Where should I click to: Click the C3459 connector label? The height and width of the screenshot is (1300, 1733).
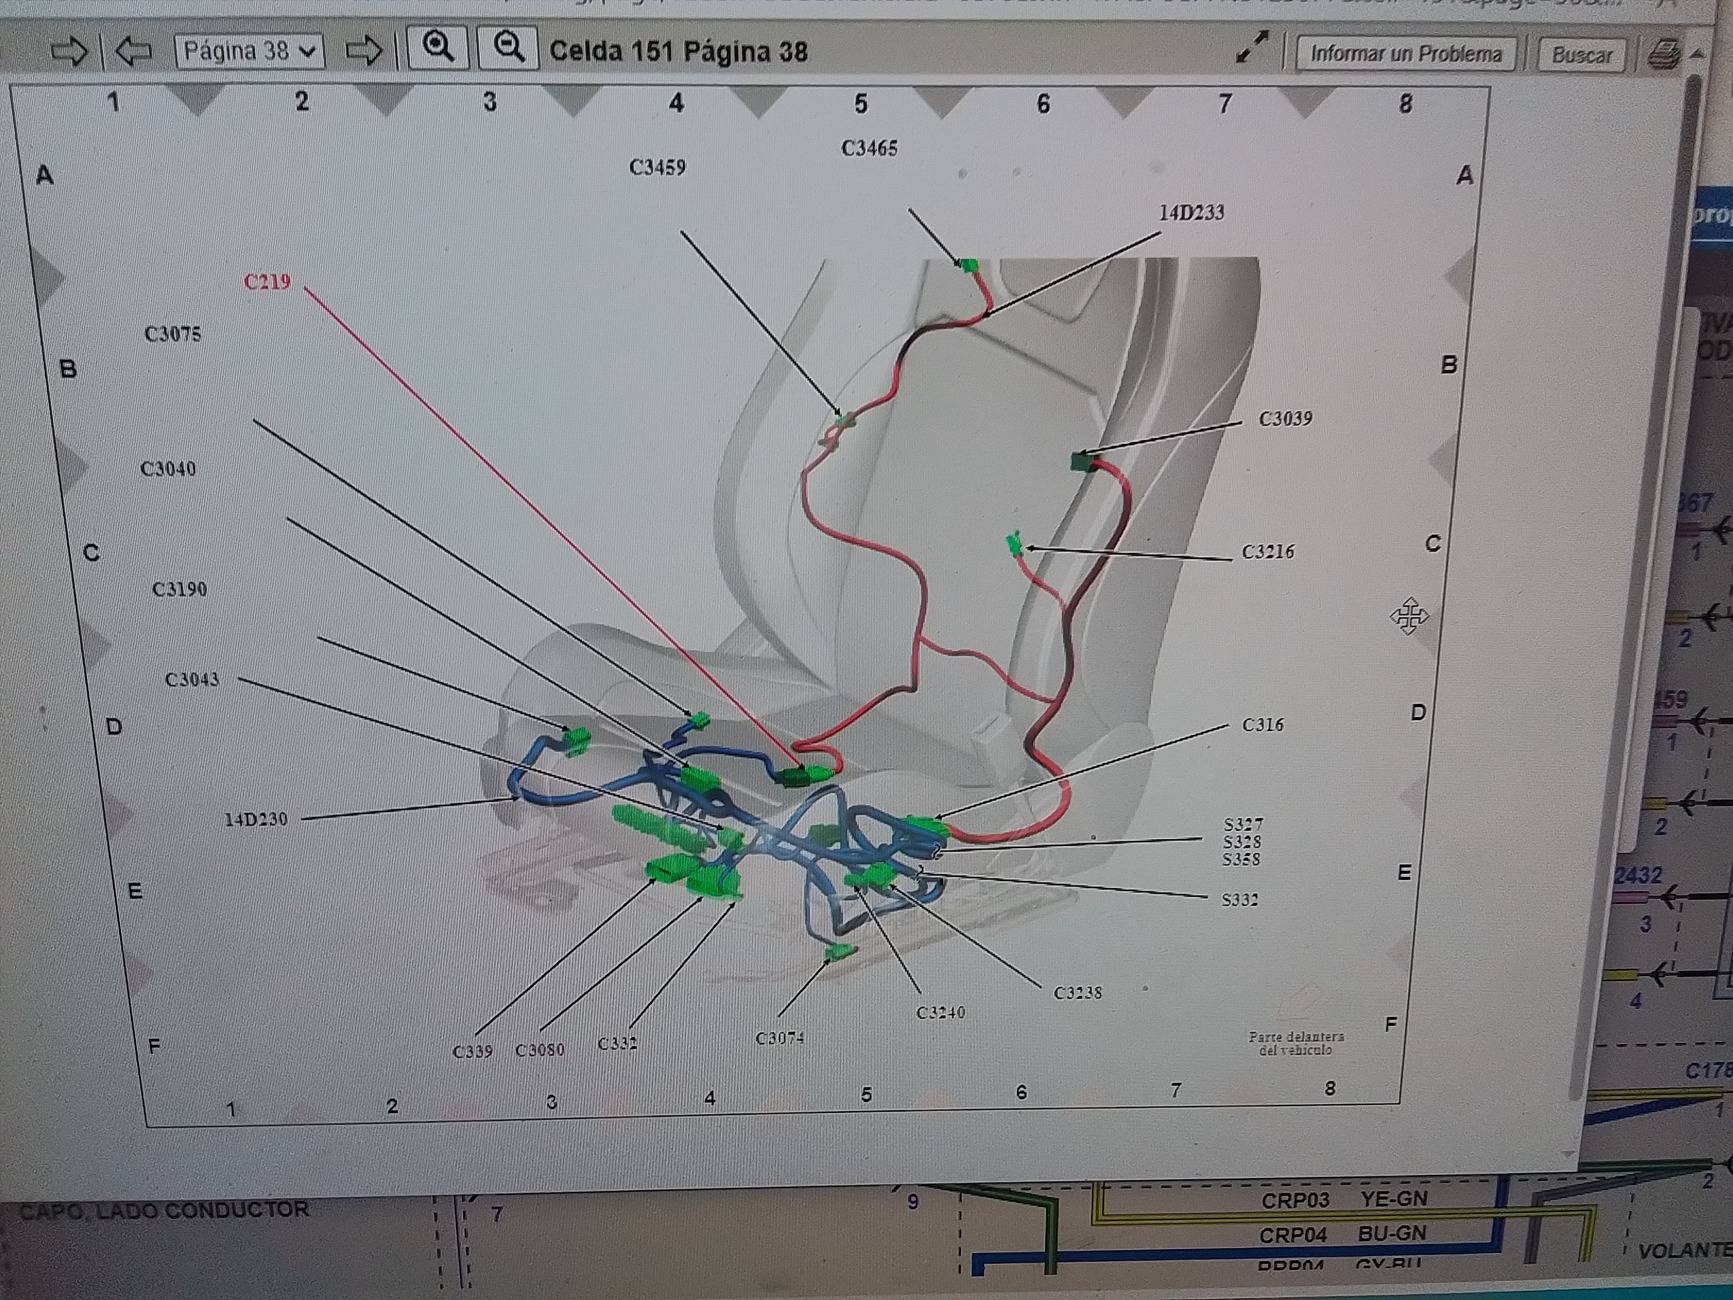(x=657, y=167)
